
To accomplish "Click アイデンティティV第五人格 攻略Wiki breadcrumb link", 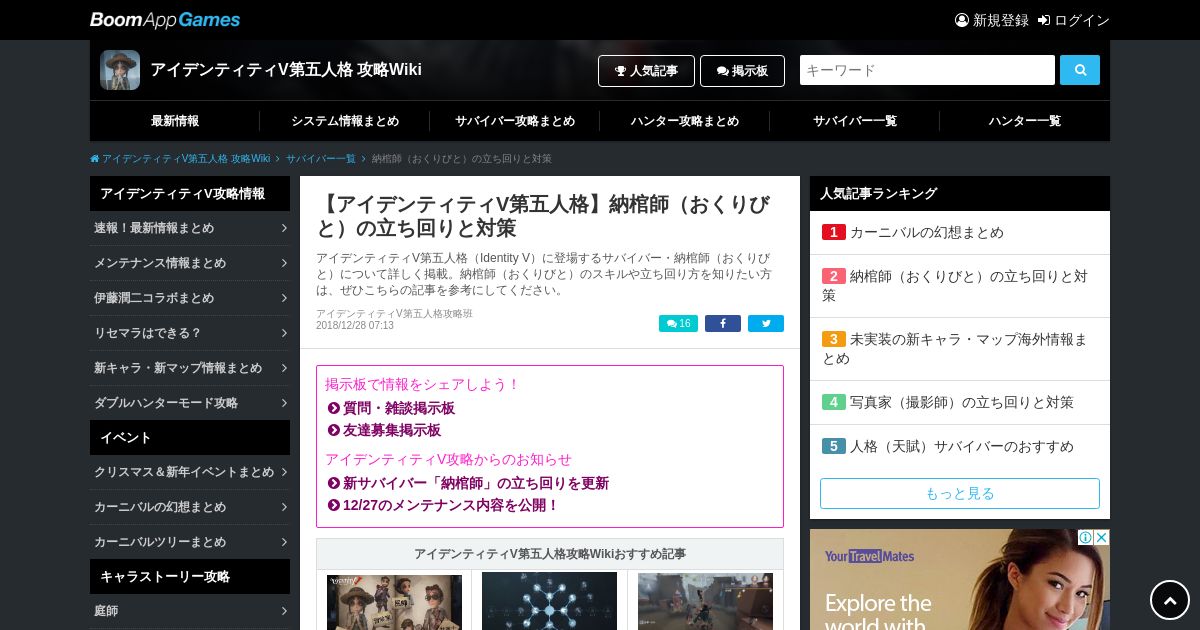I will [x=186, y=159].
